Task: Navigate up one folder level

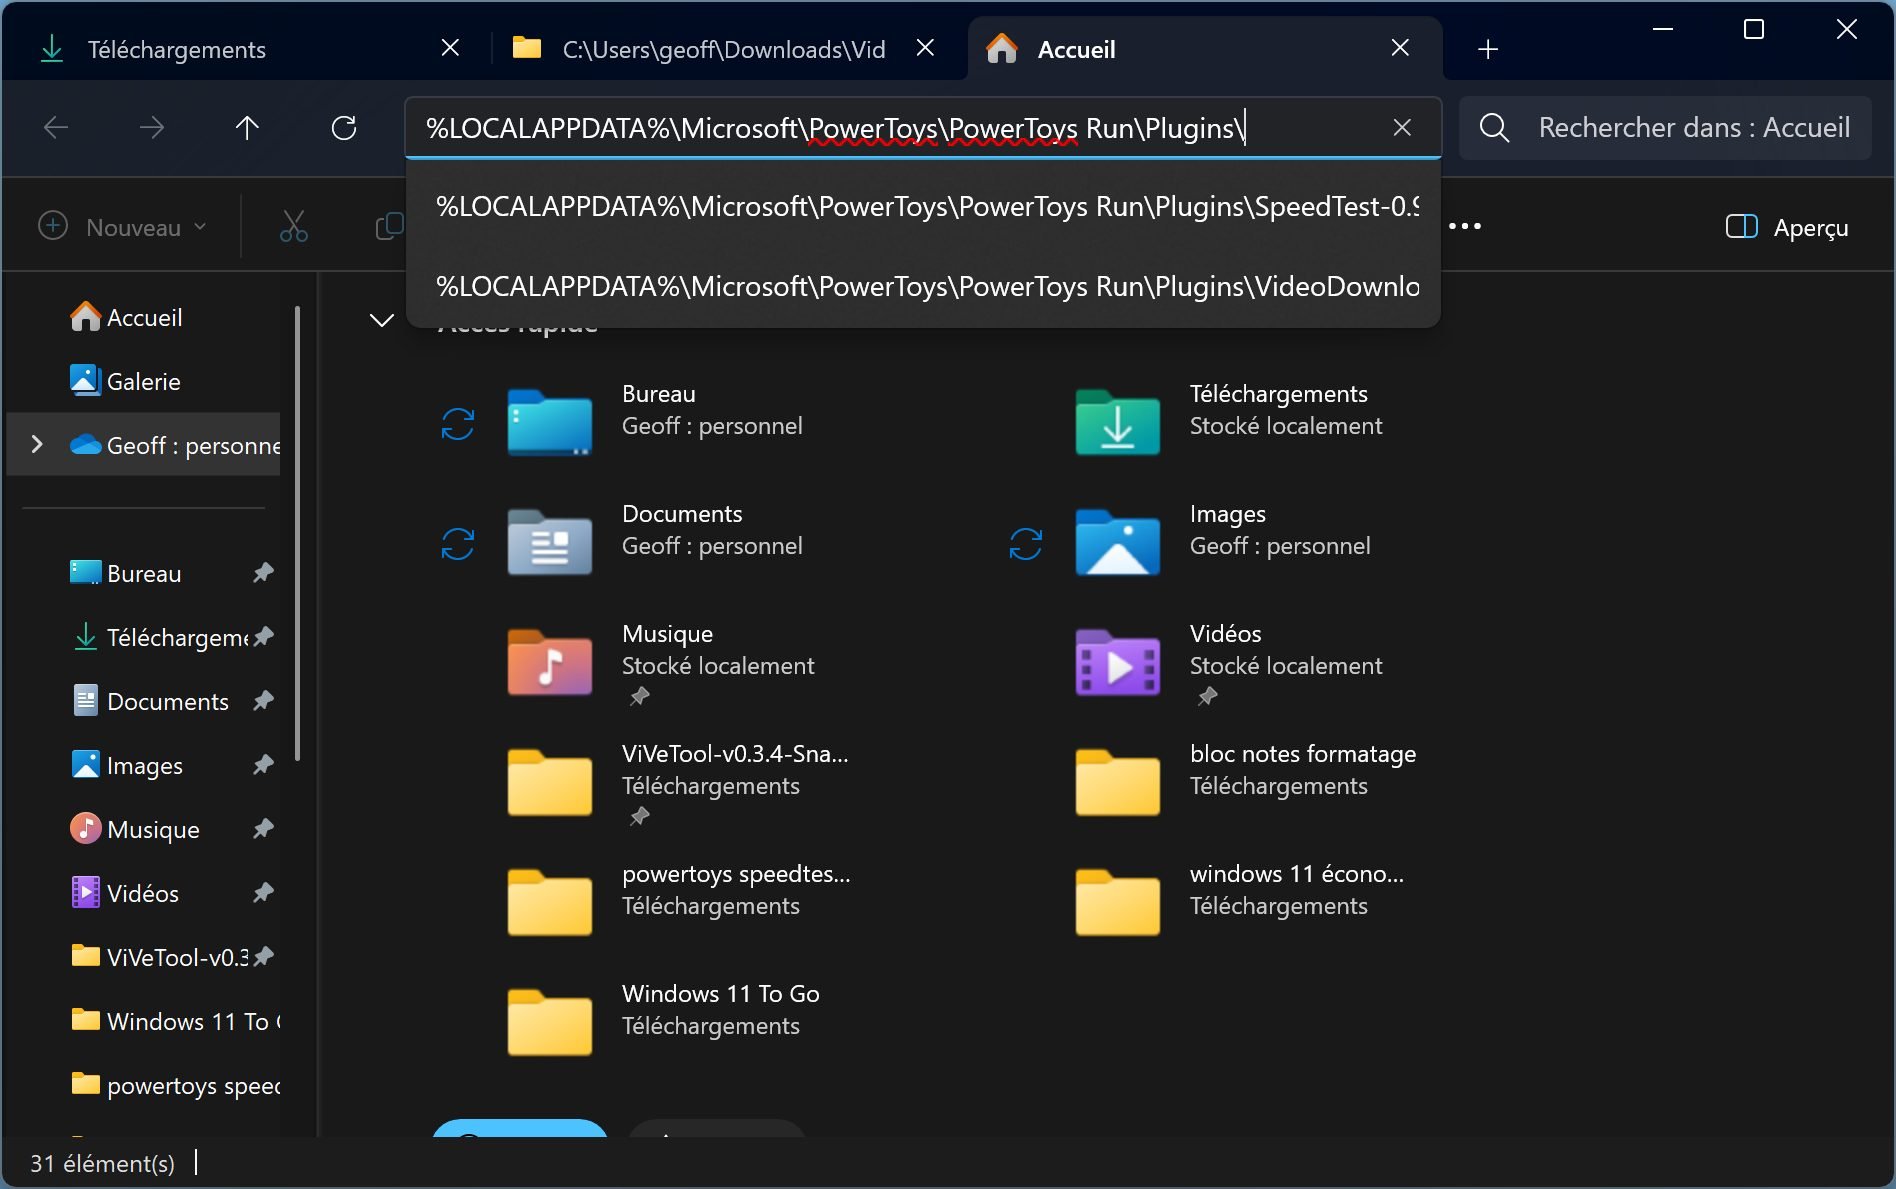Action: tap(247, 128)
